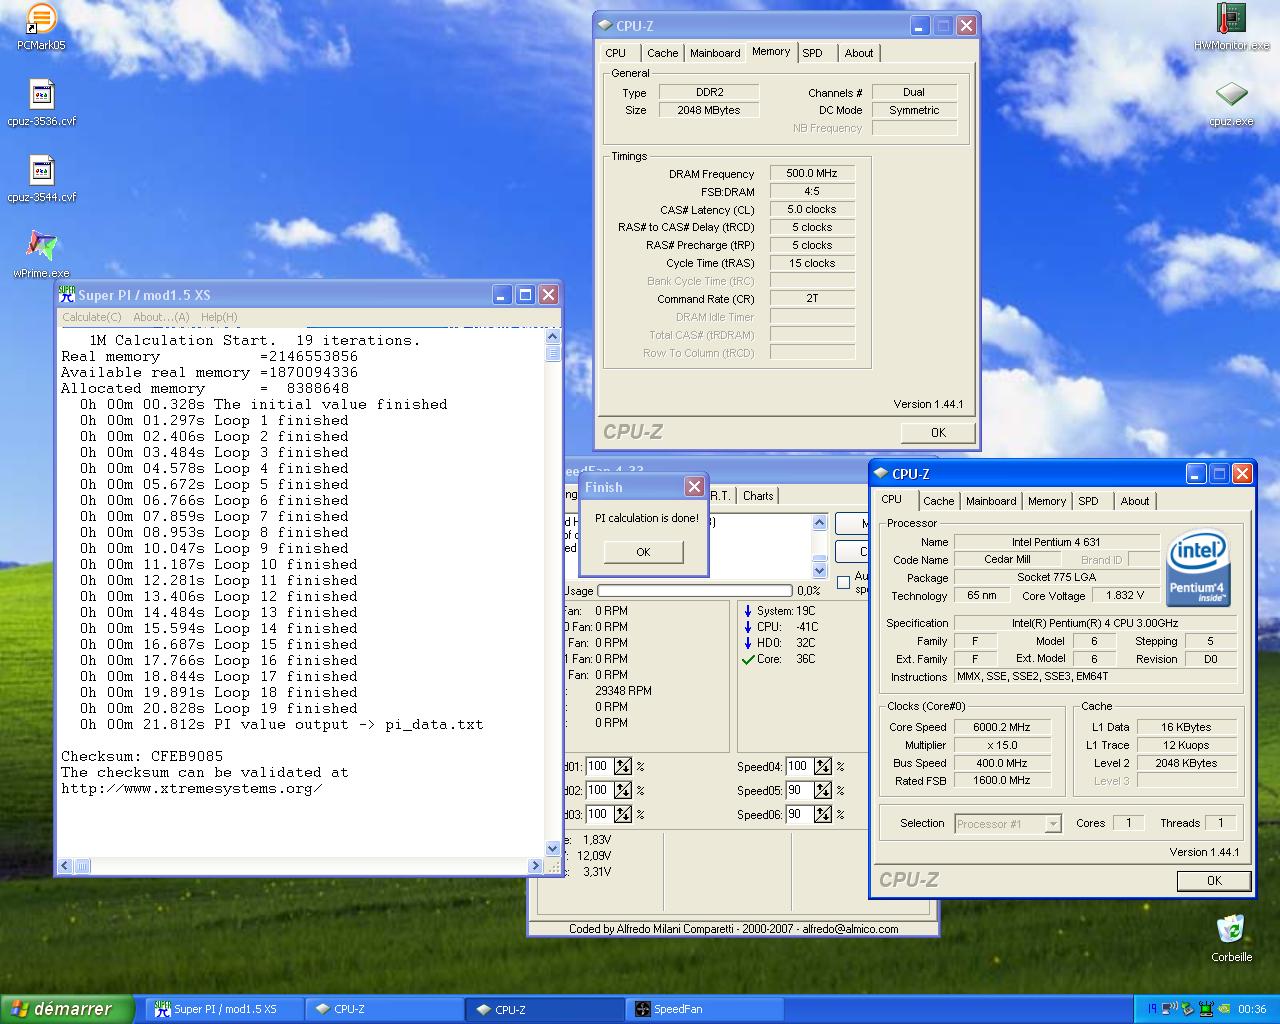Click the Checksum: CFEB9085 line in Super PI
The image size is (1280, 1024).
tap(142, 756)
